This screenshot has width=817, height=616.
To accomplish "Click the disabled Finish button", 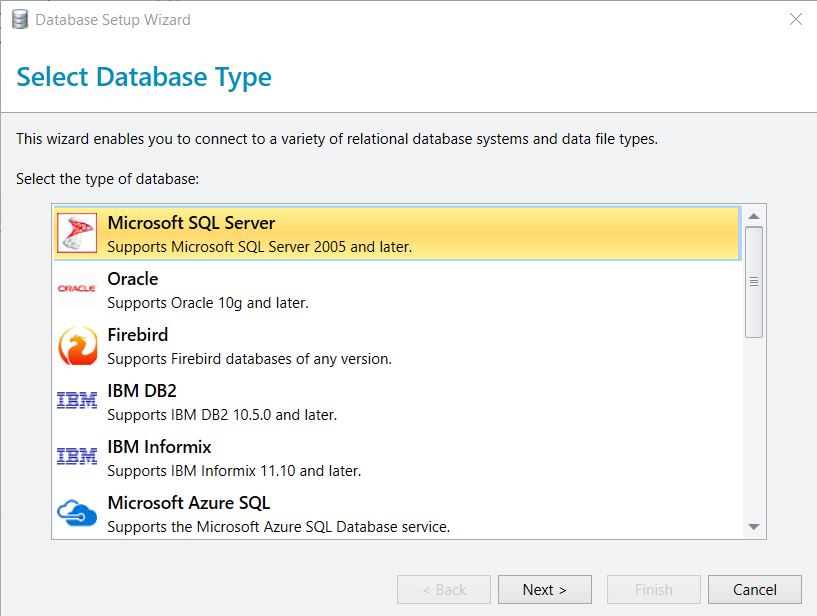I will coord(653,589).
